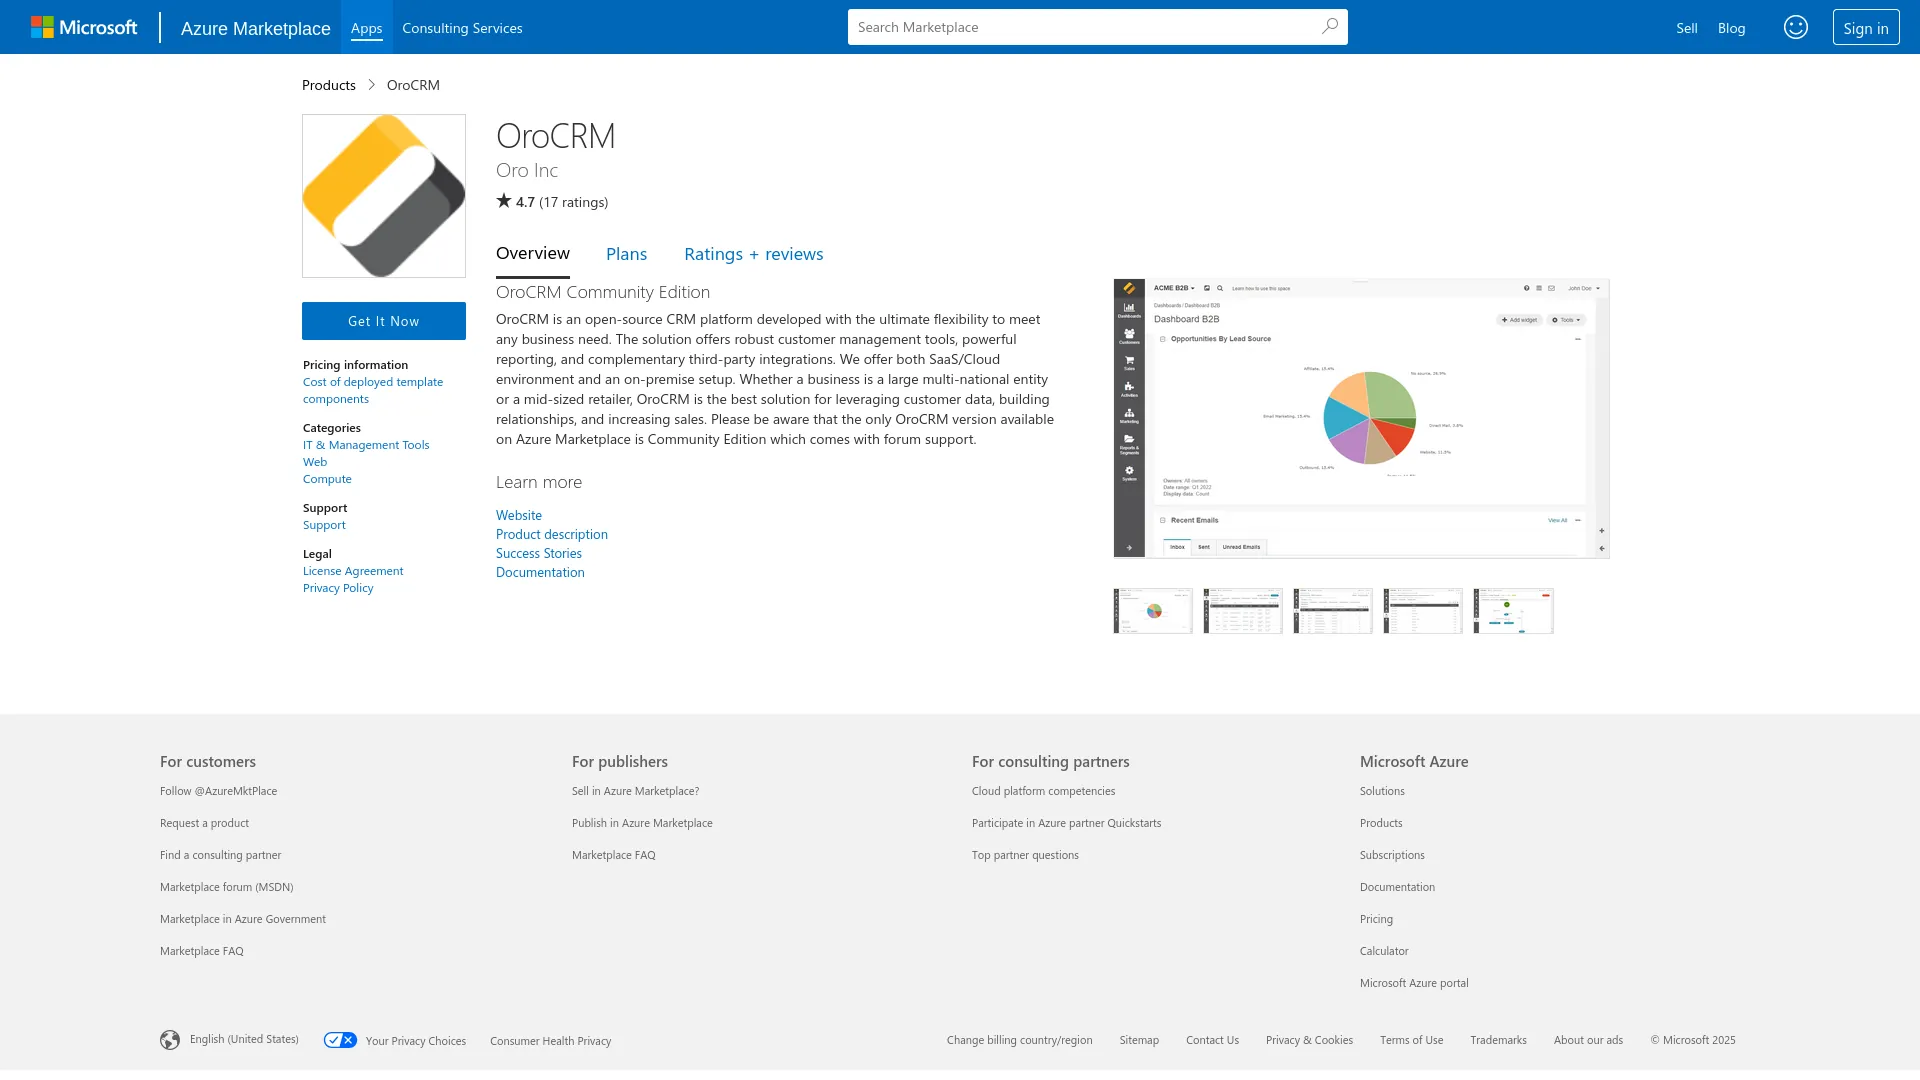Click the privacy choices toggle icon
This screenshot has height=1080, width=1920.
[x=340, y=1040]
